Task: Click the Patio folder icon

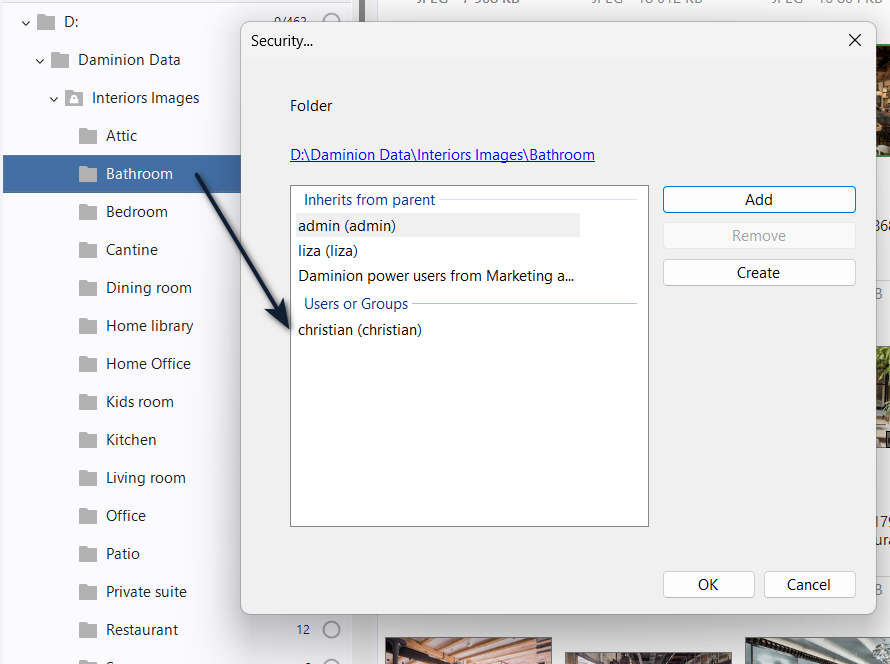Action: [88, 554]
